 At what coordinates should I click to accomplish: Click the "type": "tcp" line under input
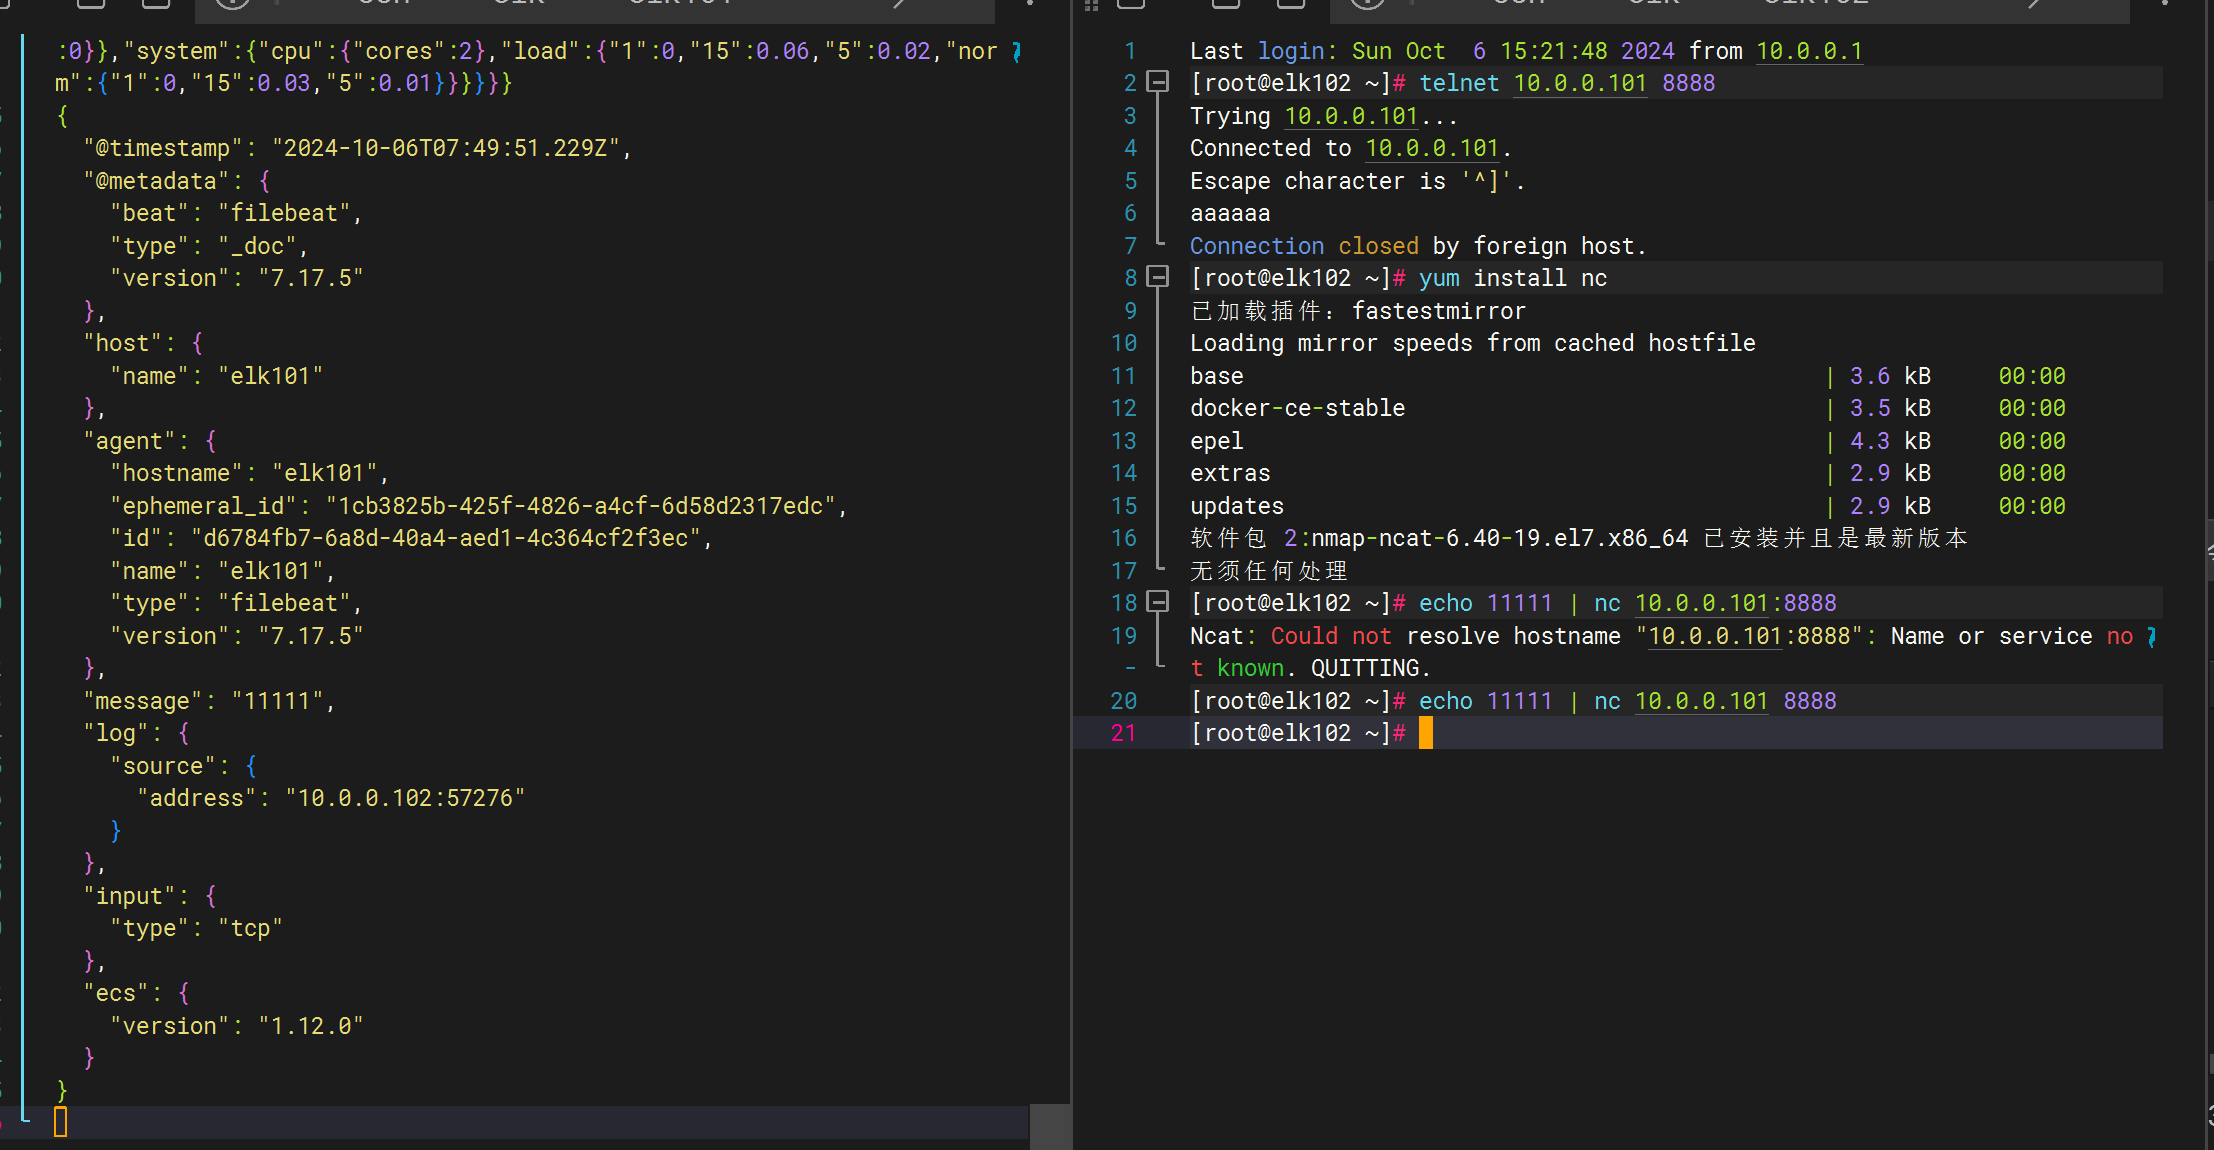tap(196, 928)
